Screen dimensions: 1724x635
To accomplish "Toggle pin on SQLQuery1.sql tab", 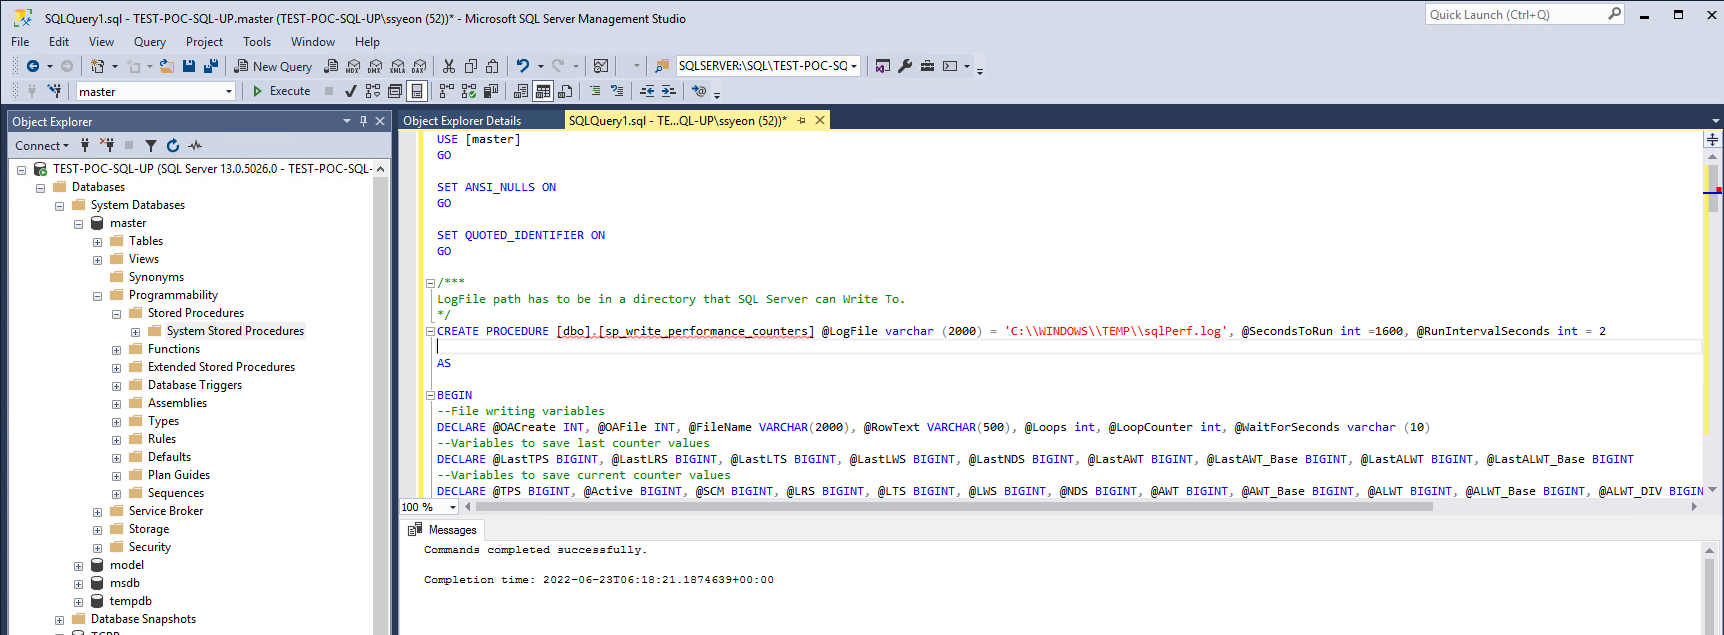I will click(x=801, y=120).
